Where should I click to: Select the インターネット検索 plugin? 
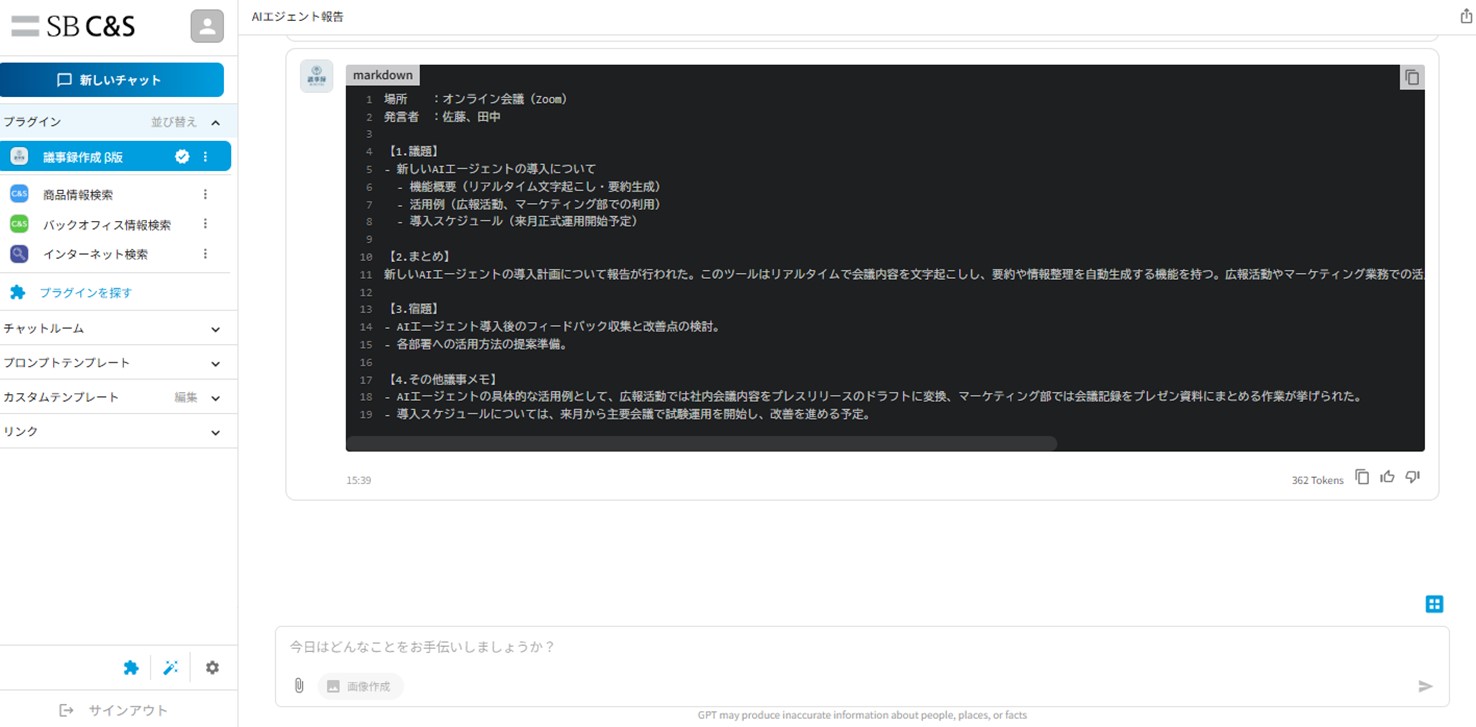(95, 254)
